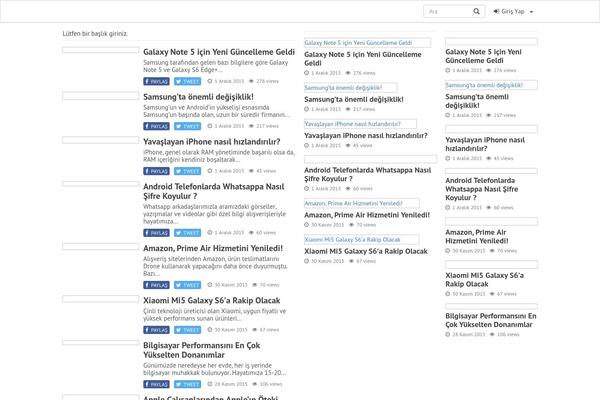Screen dimensions: 600x400
Task: Click middle column Galaxy Note 5 image placeholder
Action: click(367, 43)
